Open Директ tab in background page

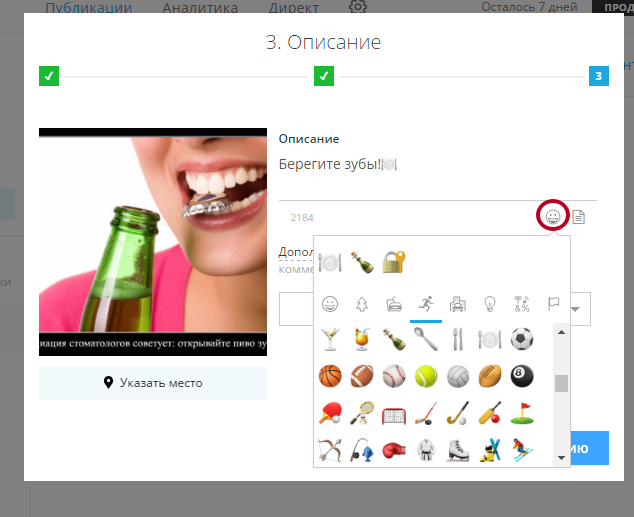294,7
